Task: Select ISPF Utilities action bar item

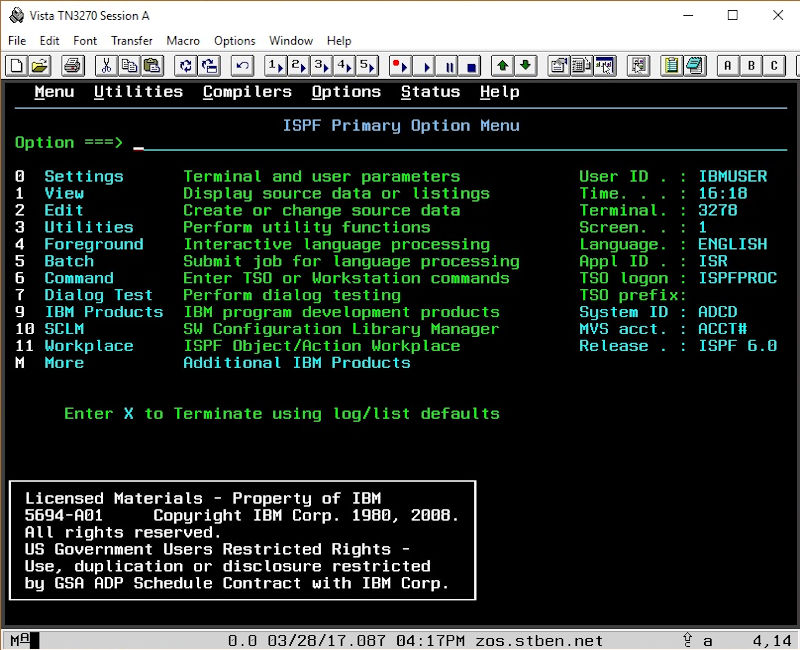Action: tap(138, 92)
